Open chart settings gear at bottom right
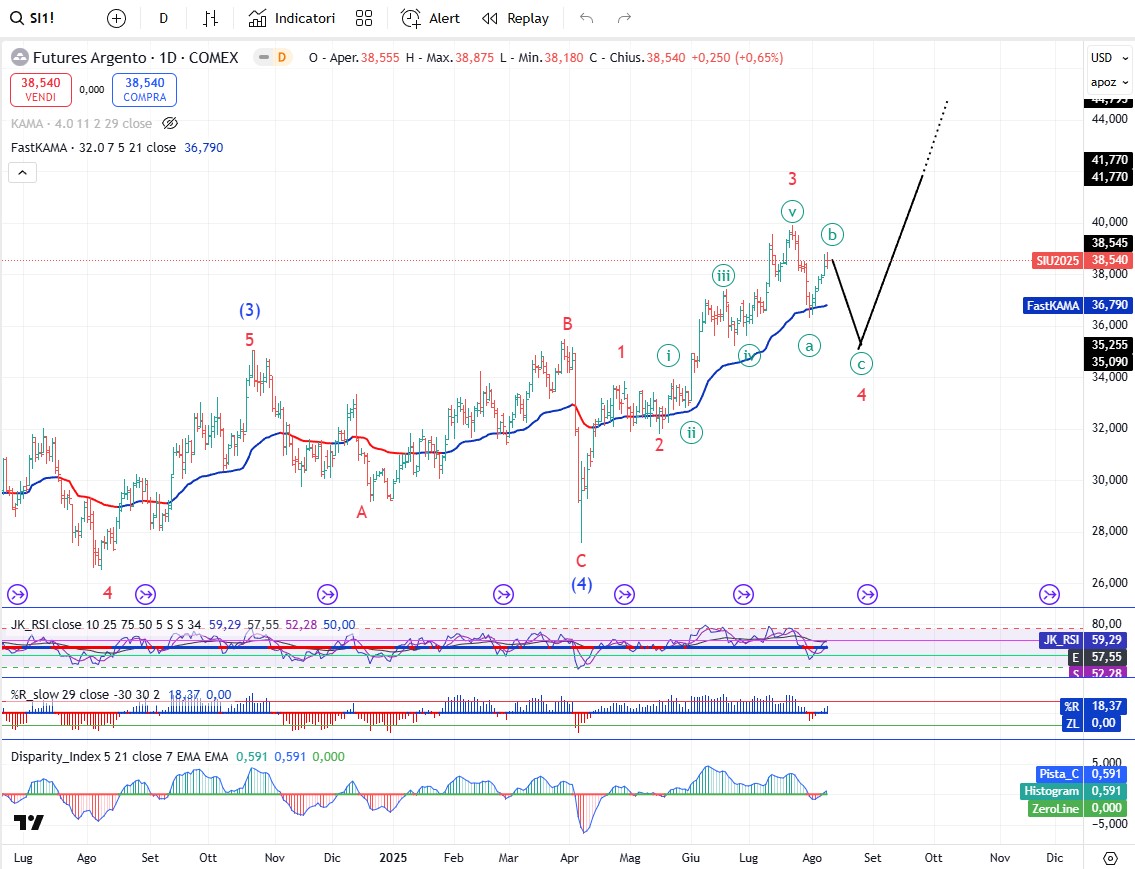The height and width of the screenshot is (869, 1135). point(1110,858)
